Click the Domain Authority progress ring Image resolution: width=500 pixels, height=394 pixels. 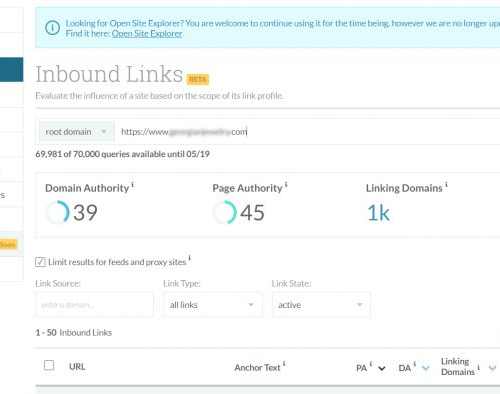[x=58, y=212]
